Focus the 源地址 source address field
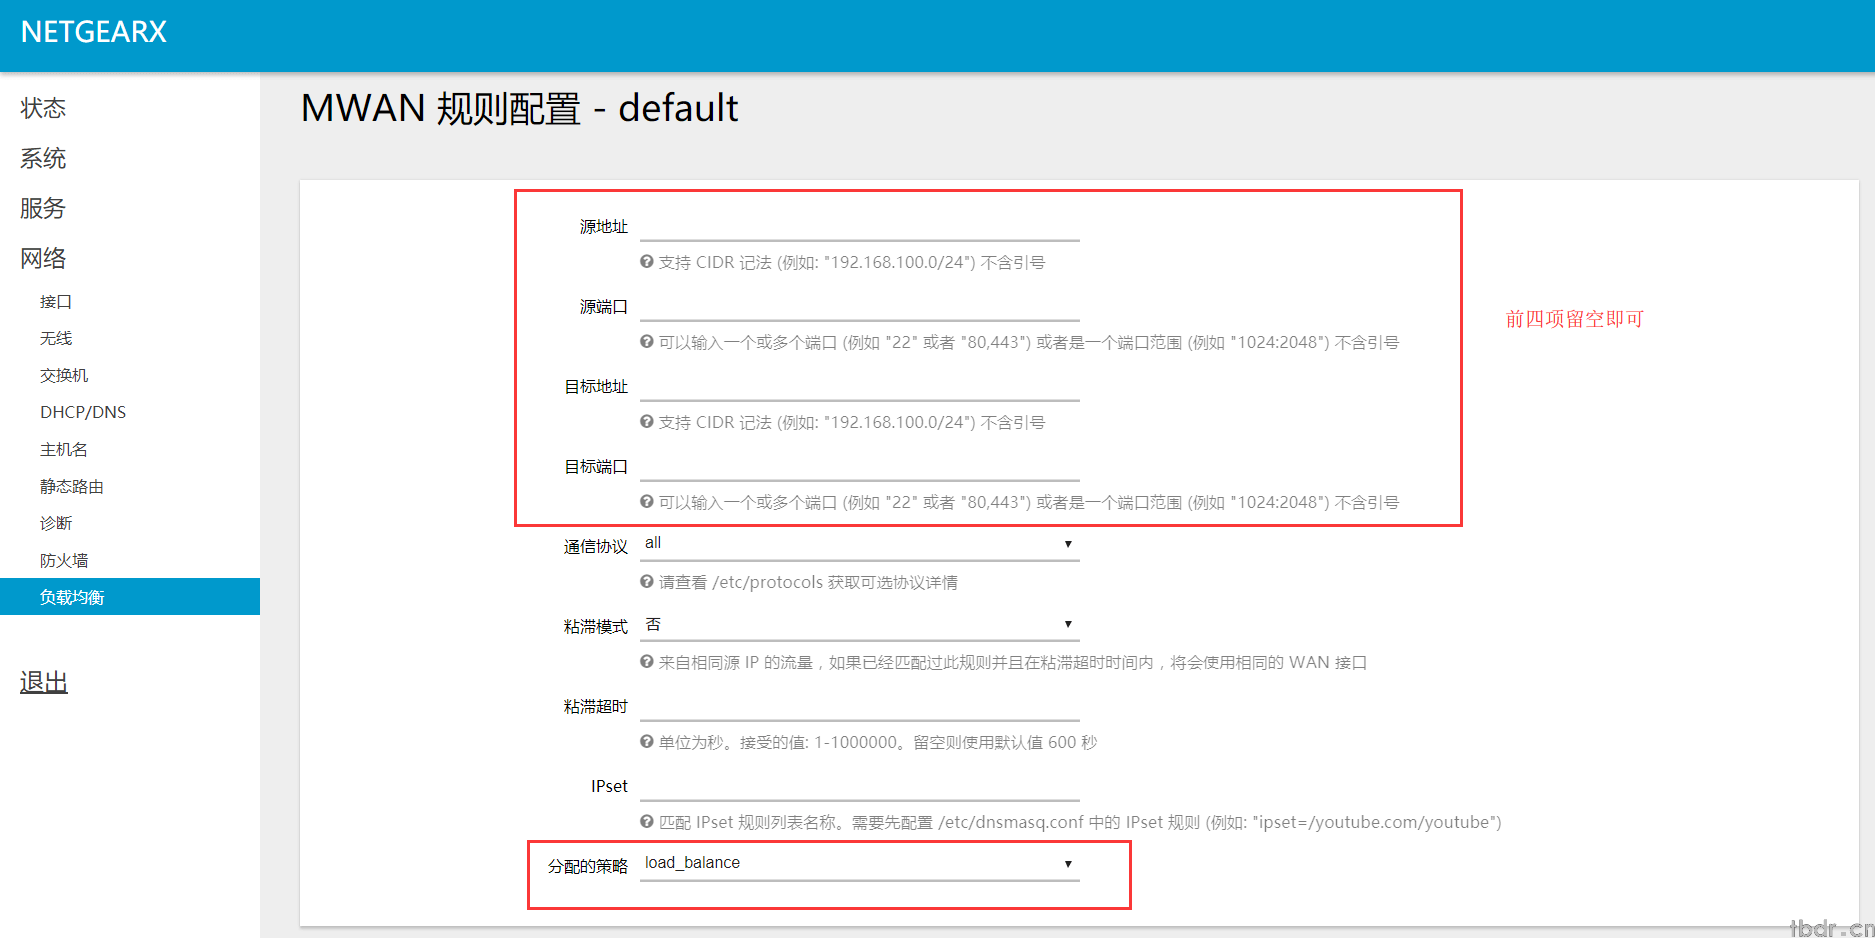This screenshot has width=1875, height=938. click(x=859, y=226)
